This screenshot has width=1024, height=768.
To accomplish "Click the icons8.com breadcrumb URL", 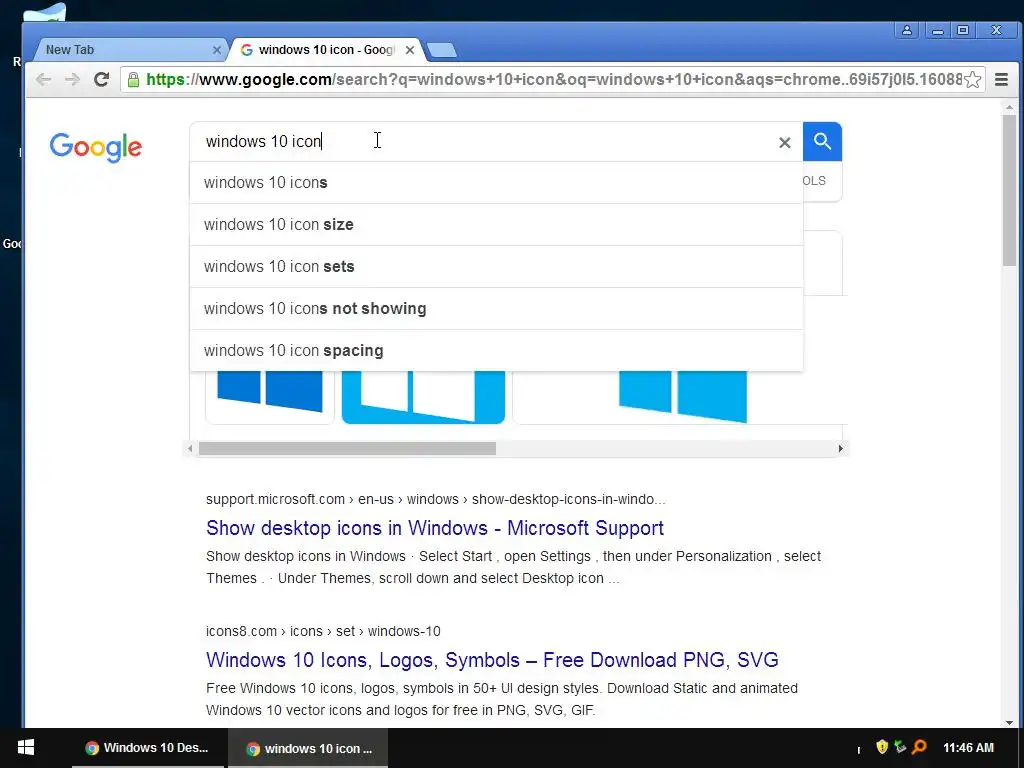I will point(323,632).
